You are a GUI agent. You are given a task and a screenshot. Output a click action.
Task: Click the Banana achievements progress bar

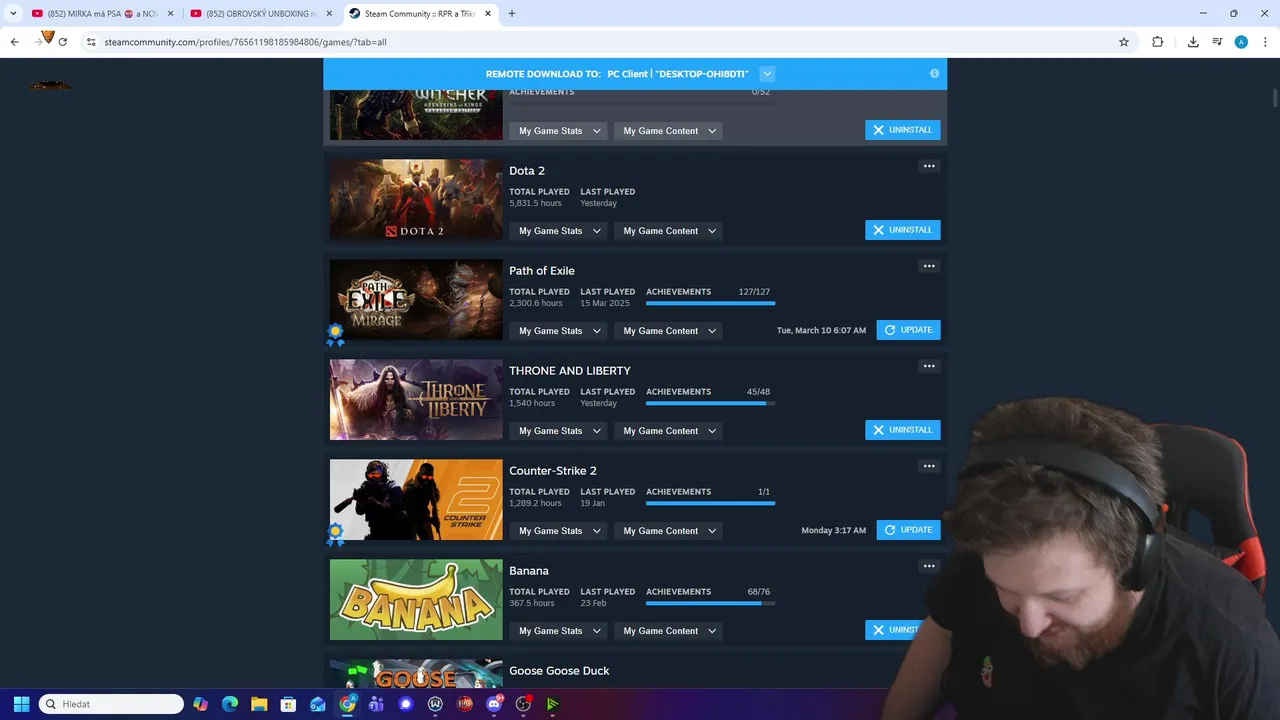coord(710,603)
